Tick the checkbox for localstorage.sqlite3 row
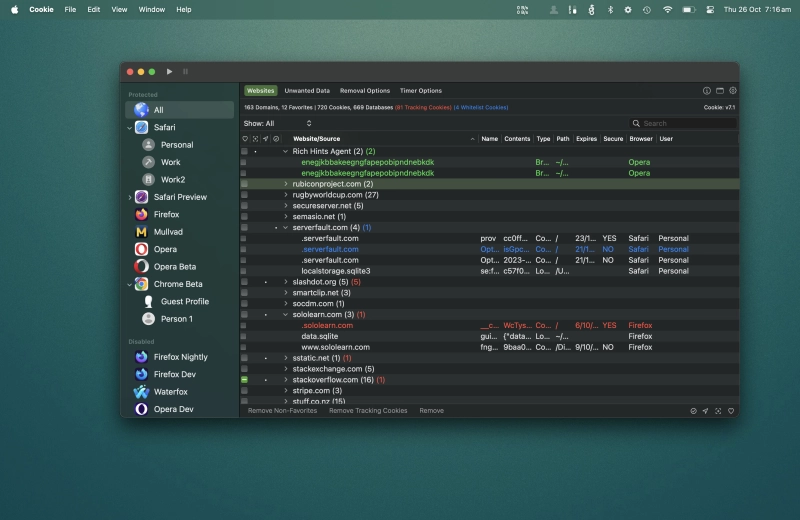The image size is (800, 520). pyautogui.click(x=243, y=271)
